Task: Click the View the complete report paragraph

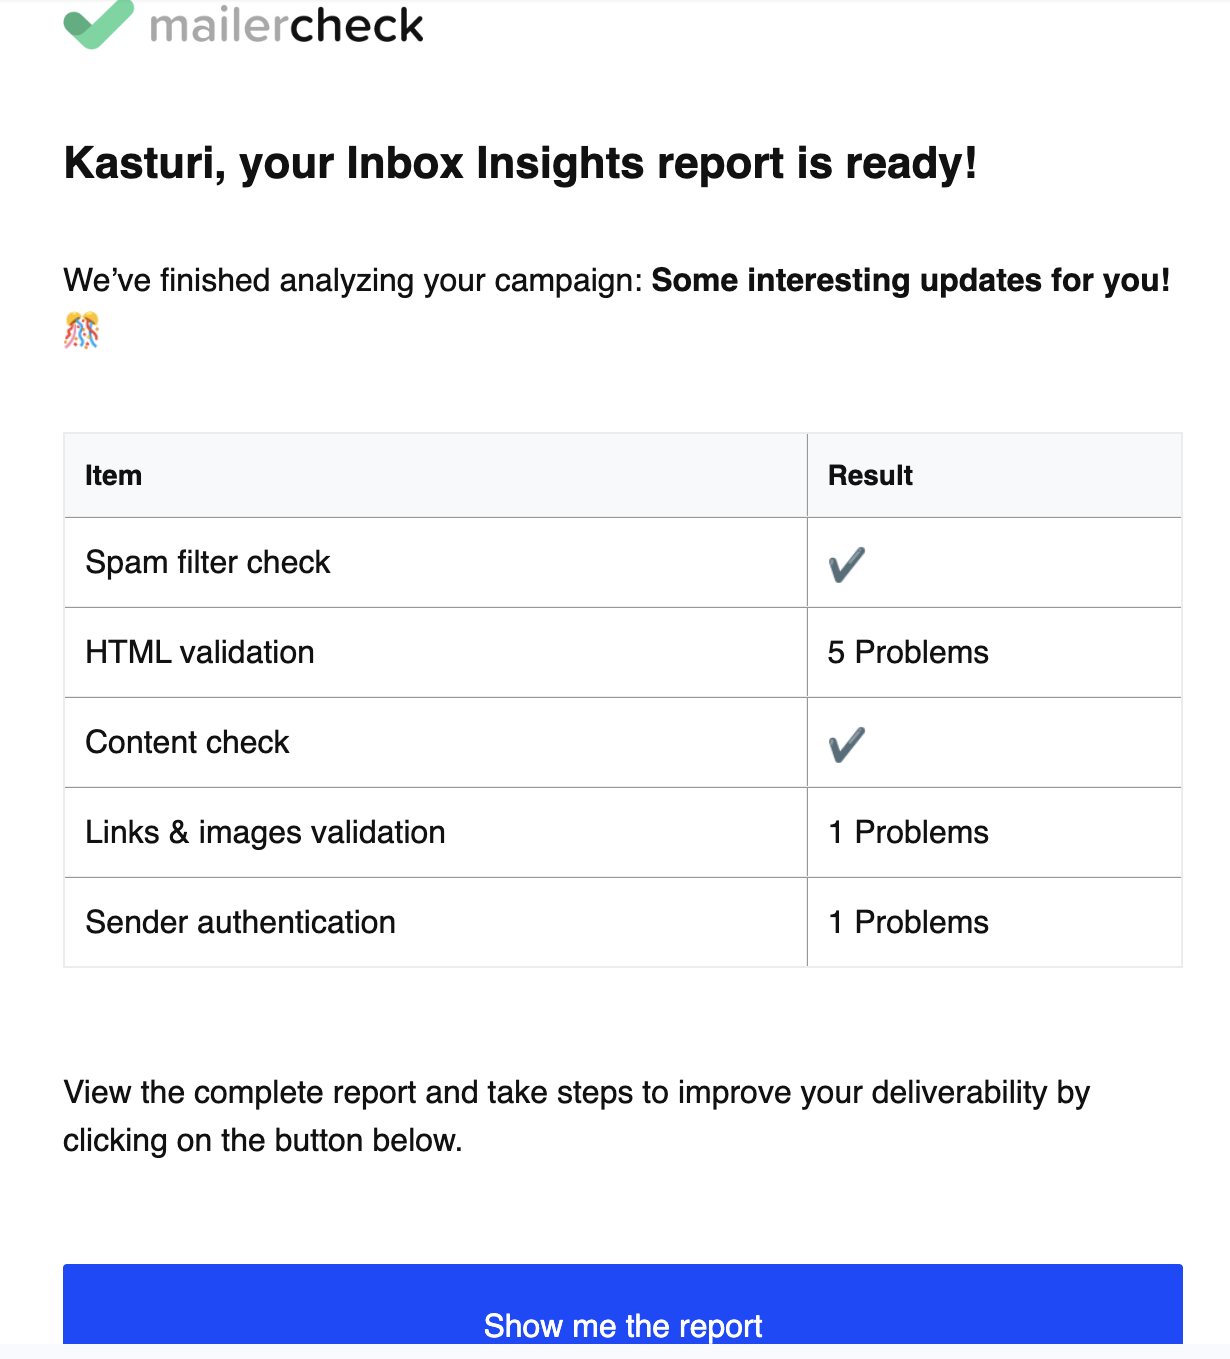Action: [x=576, y=1116]
